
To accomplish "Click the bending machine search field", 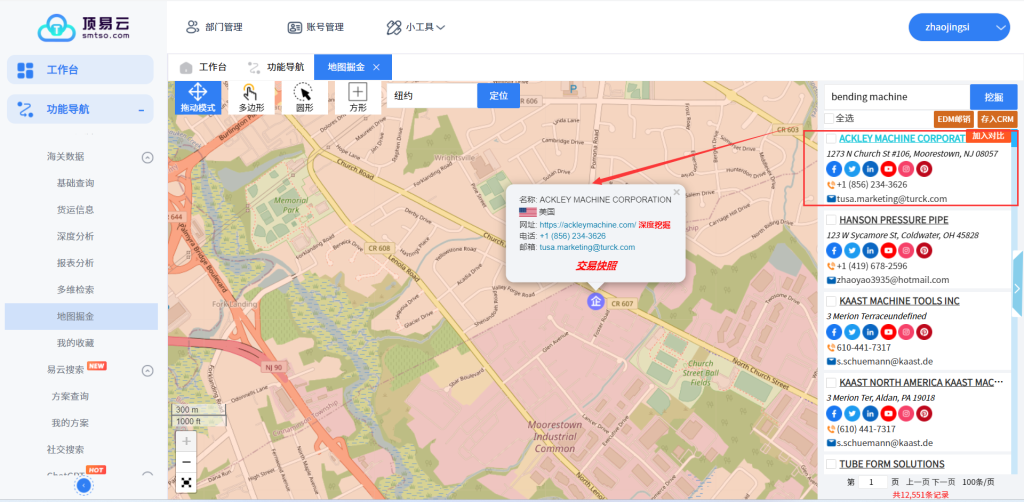I will 895,97.
